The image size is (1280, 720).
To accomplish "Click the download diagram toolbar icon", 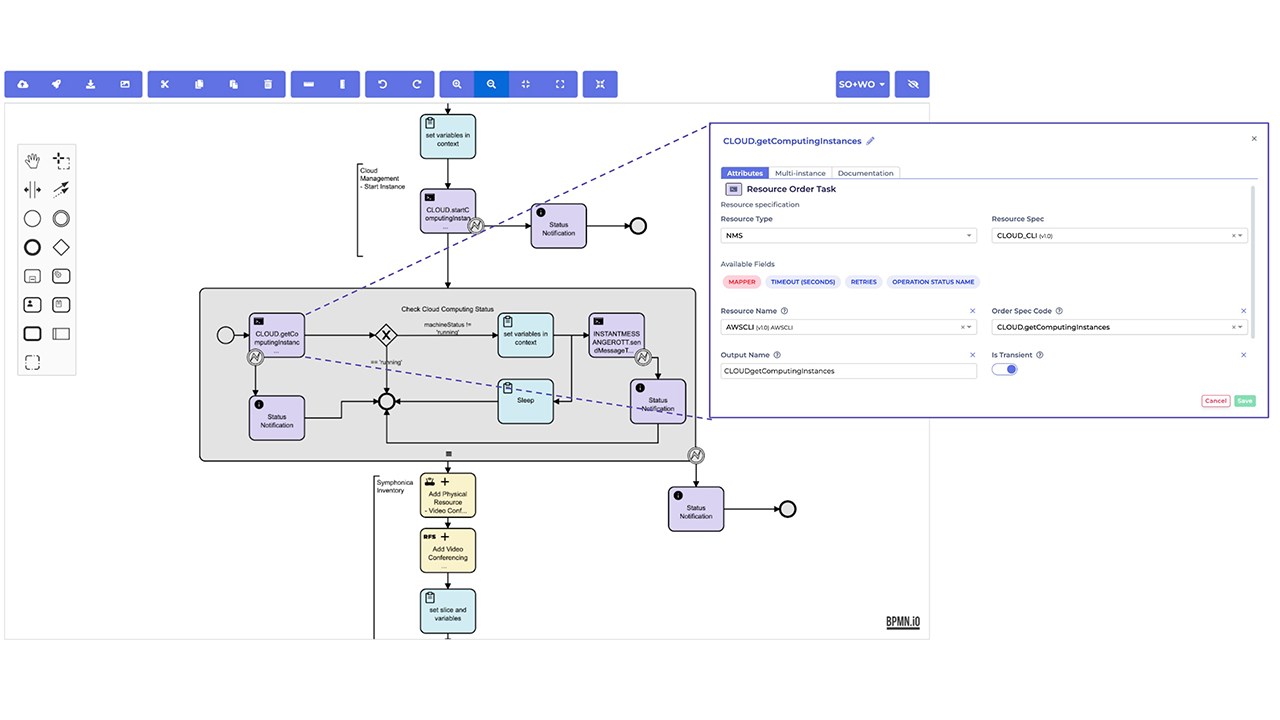I will click(x=91, y=84).
